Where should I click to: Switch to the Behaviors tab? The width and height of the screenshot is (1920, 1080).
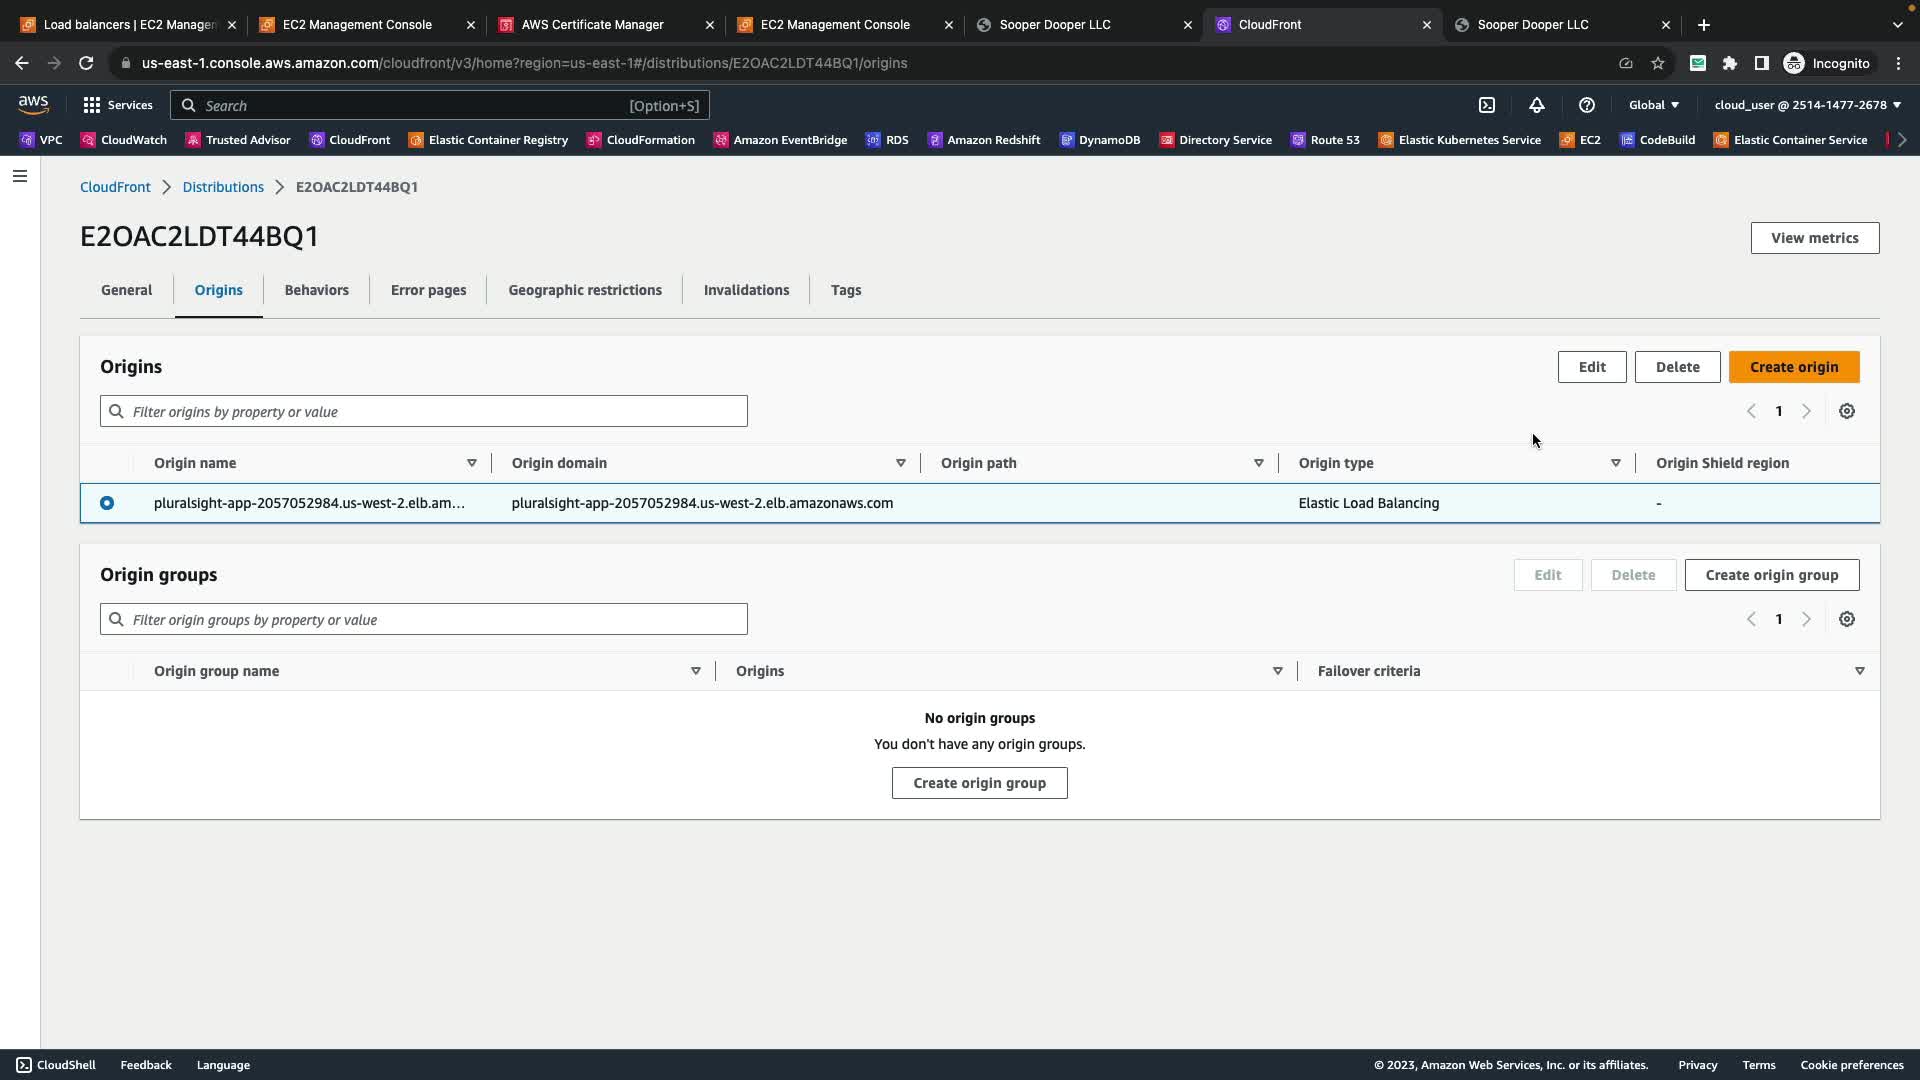click(316, 290)
